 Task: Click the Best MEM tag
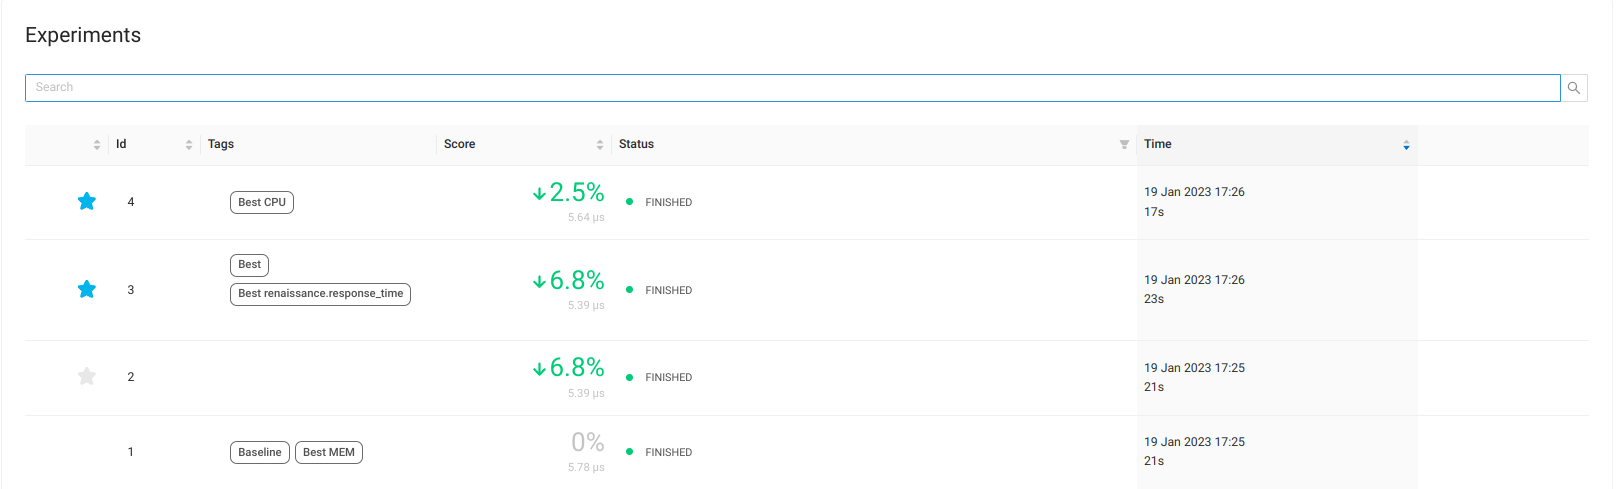click(329, 453)
